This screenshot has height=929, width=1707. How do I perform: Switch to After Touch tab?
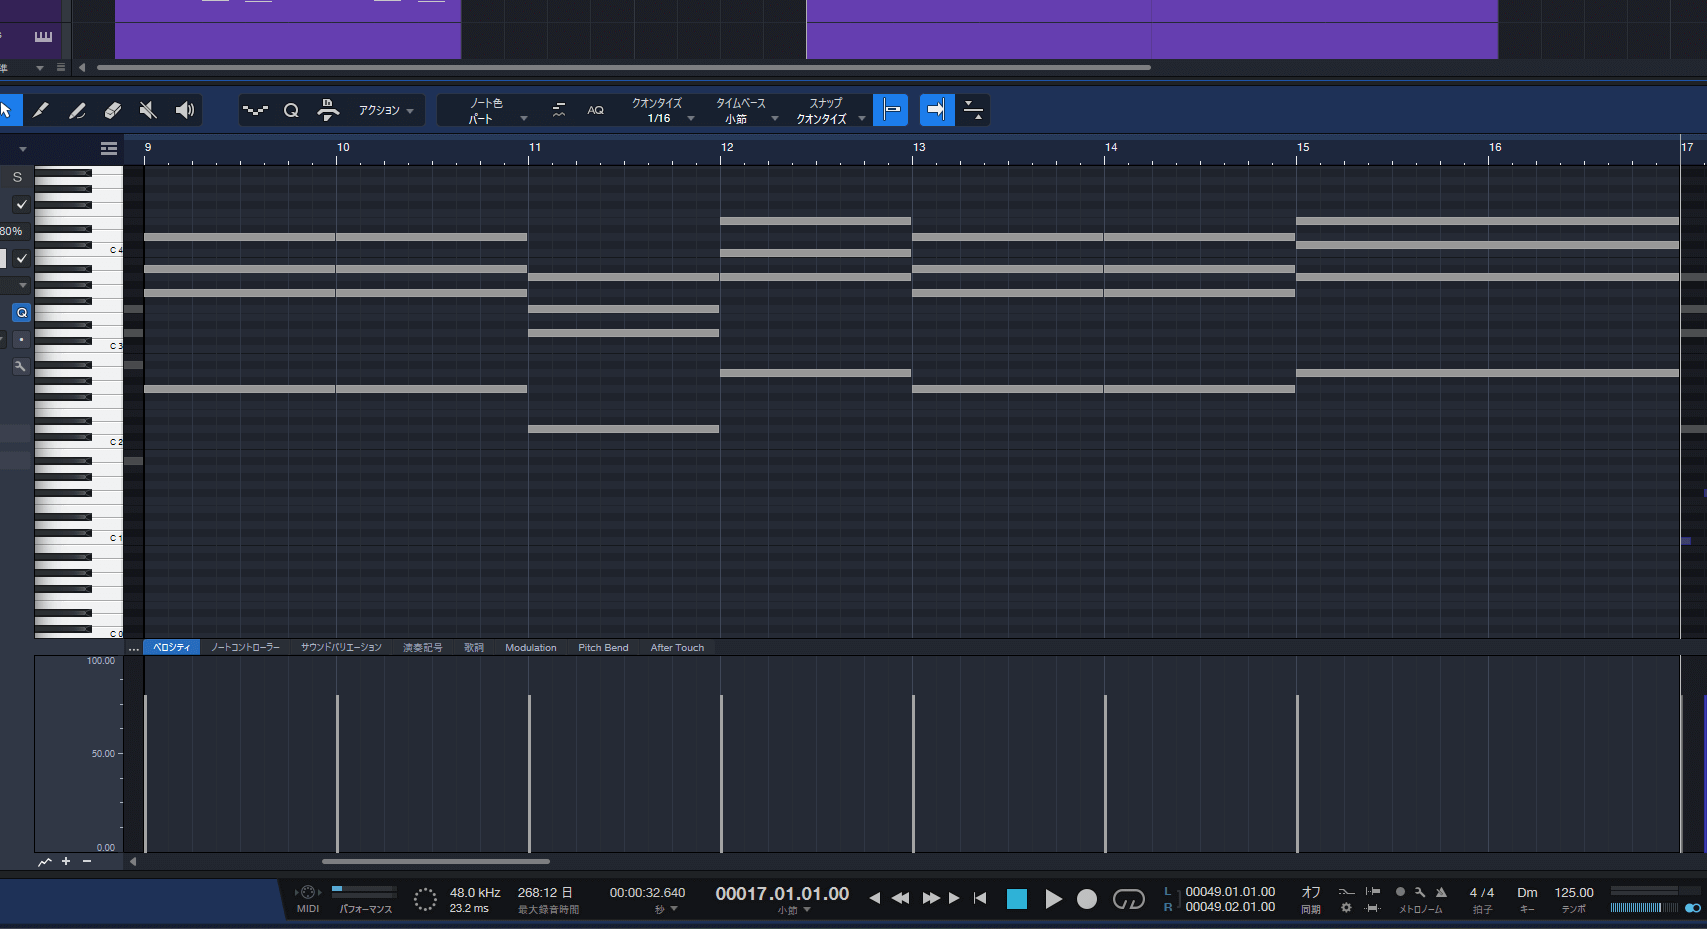(677, 647)
